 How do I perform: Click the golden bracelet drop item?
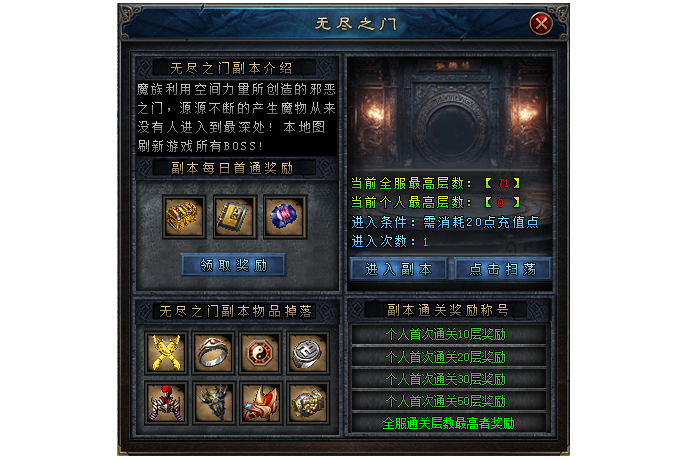308,403
